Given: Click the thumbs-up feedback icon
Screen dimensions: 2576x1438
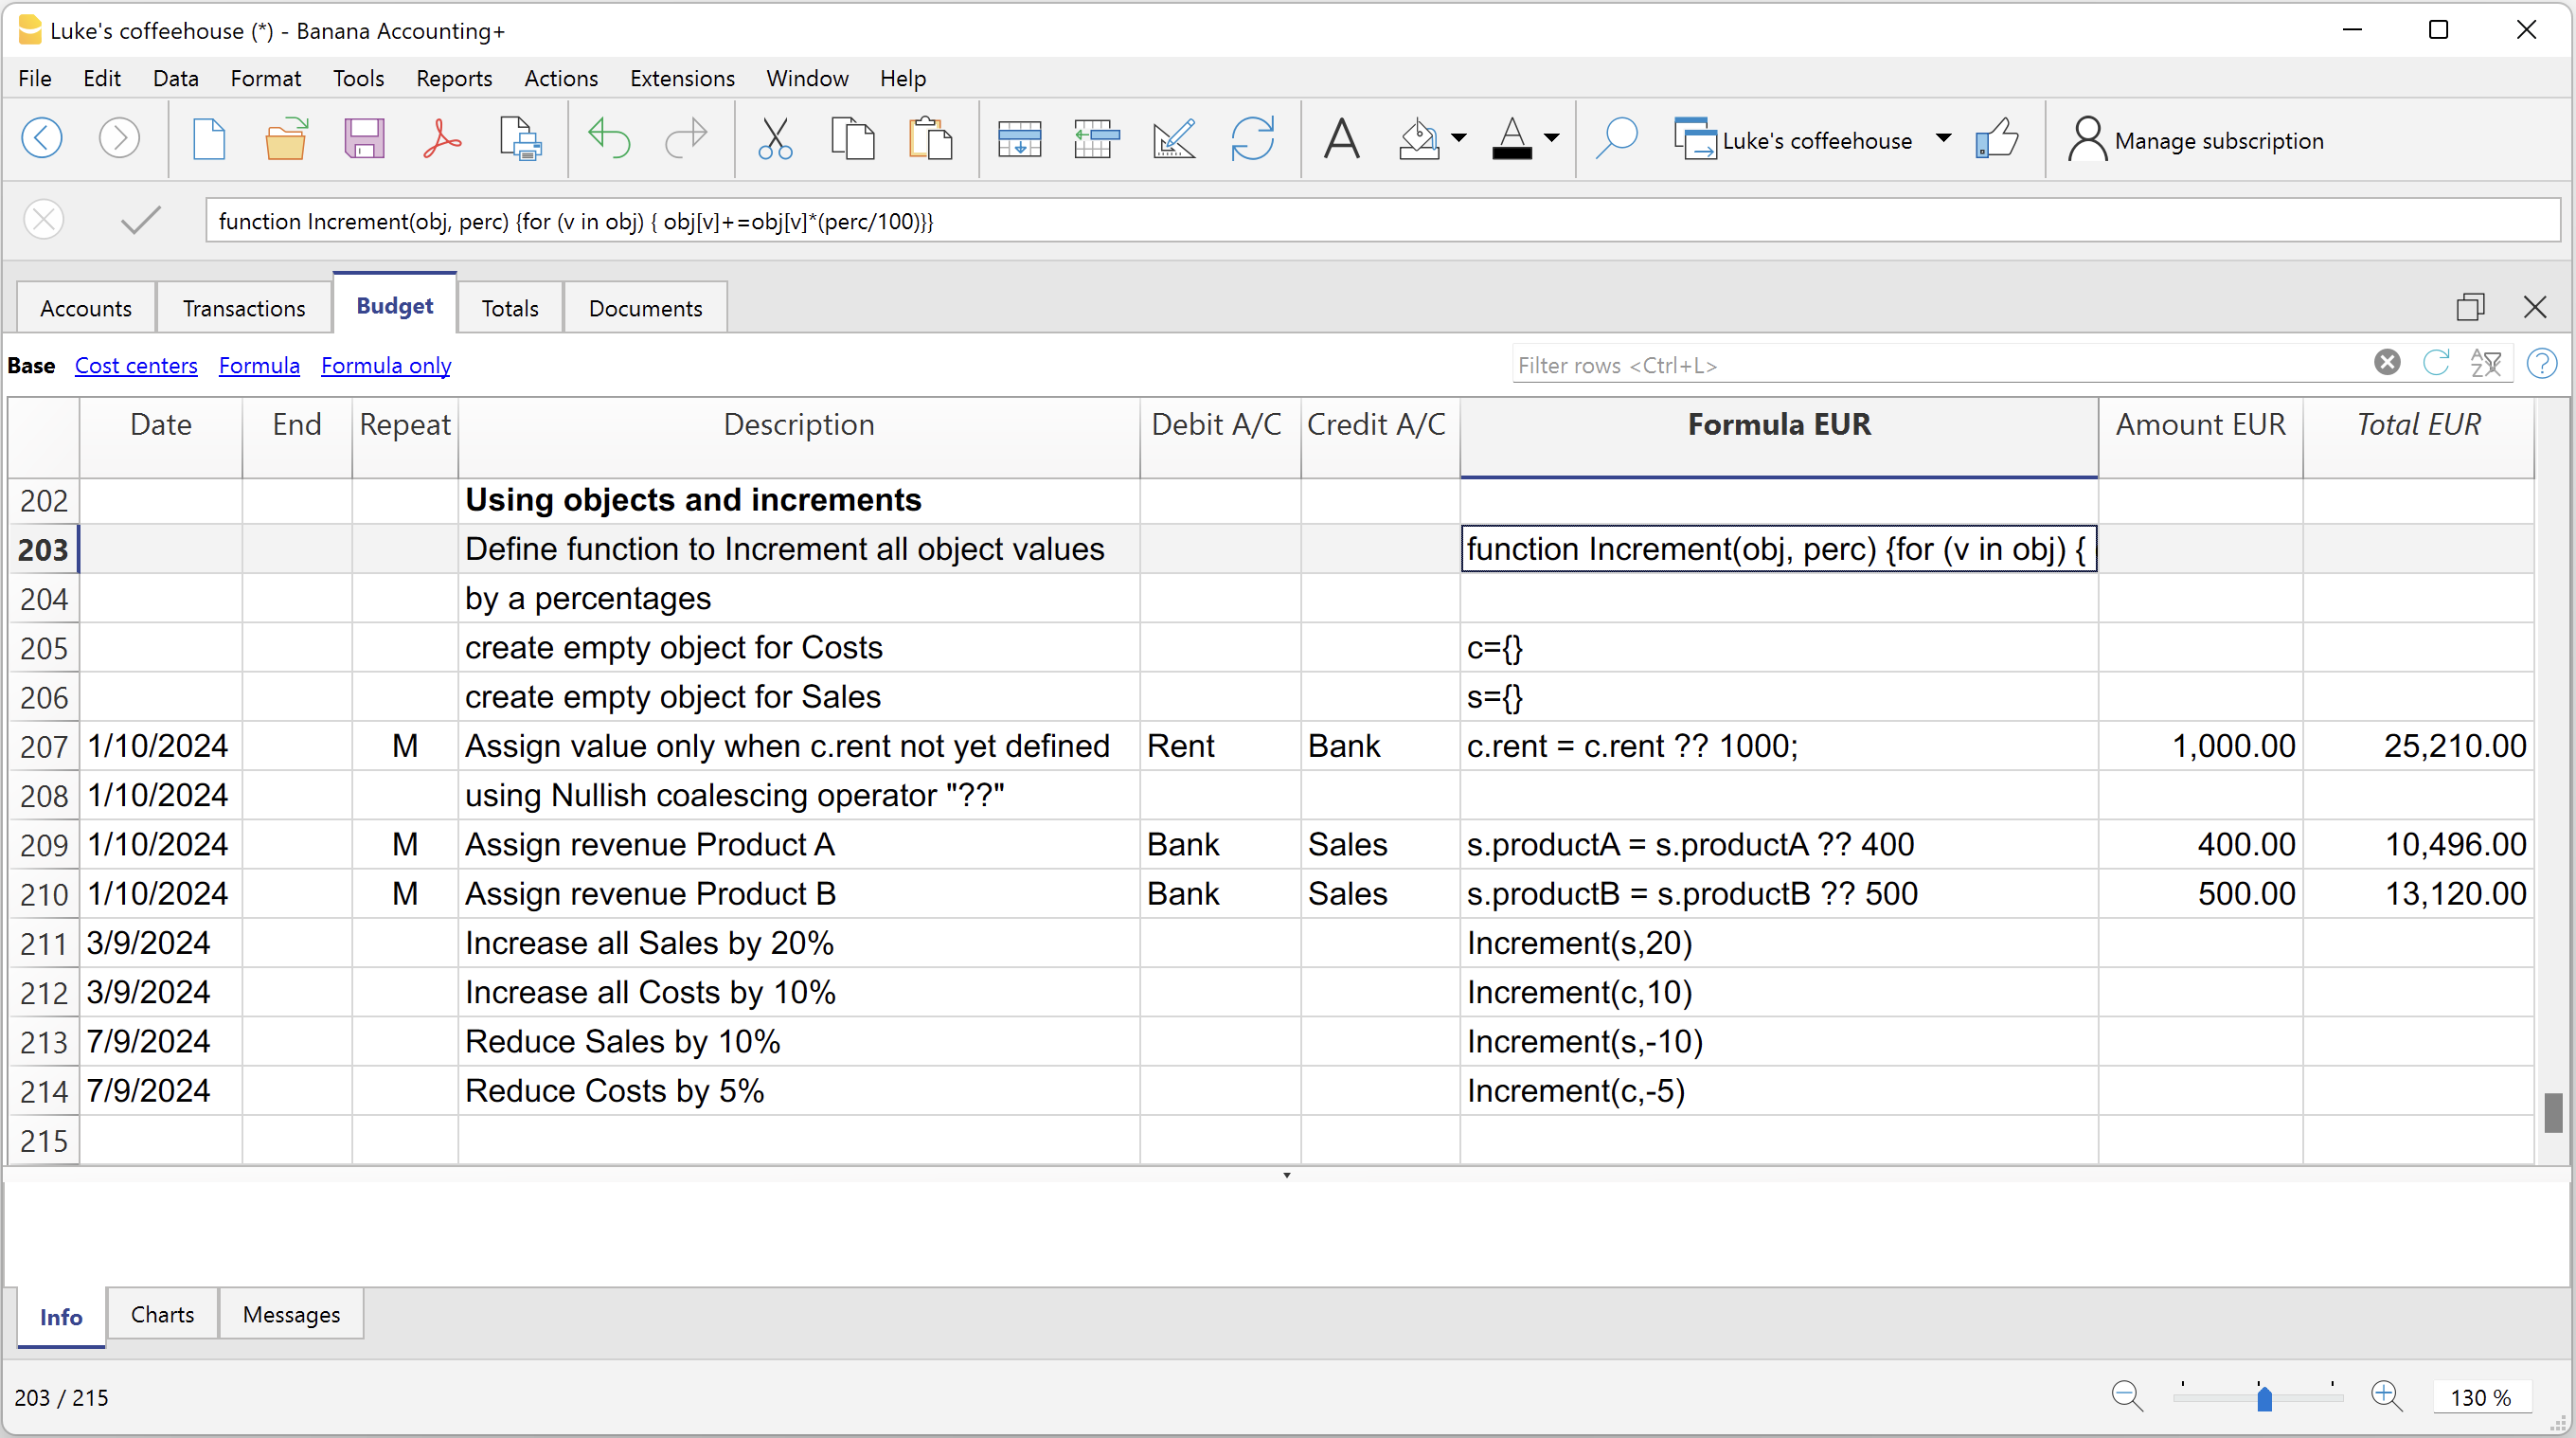Looking at the screenshot, I should tap(1997, 139).
